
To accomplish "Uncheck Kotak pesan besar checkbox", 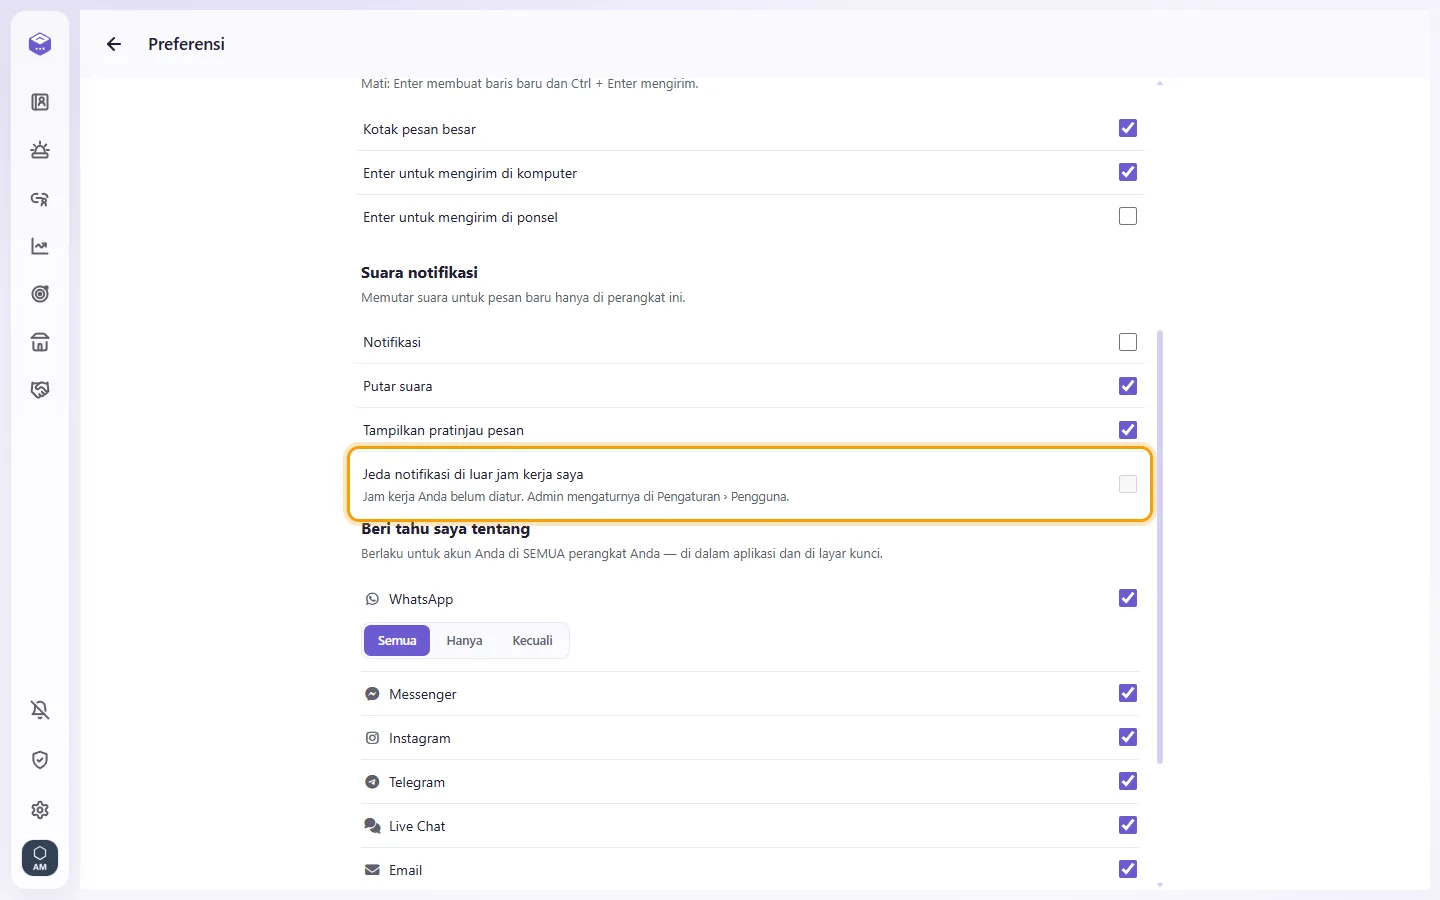I will point(1128,128).
